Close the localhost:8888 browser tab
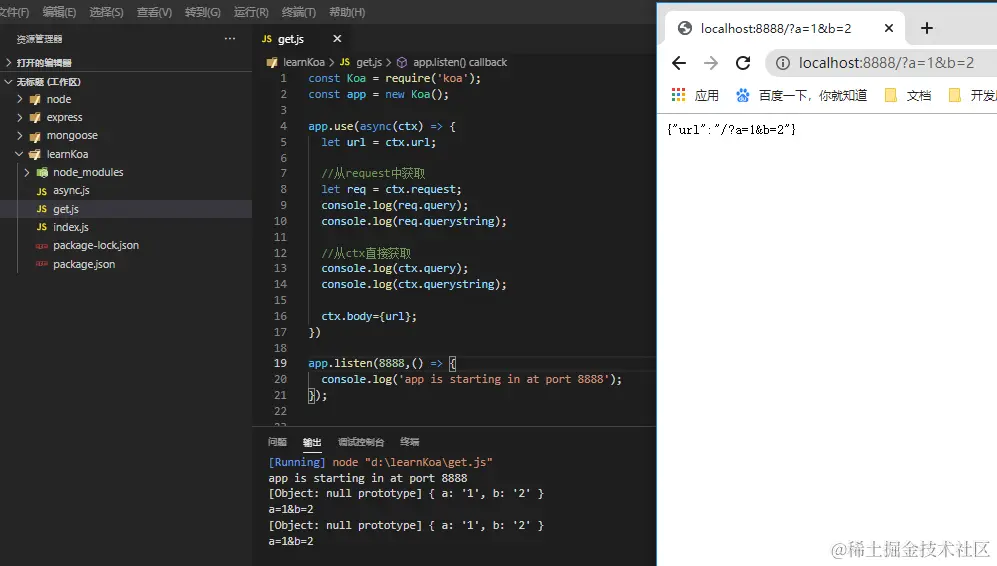 point(889,28)
